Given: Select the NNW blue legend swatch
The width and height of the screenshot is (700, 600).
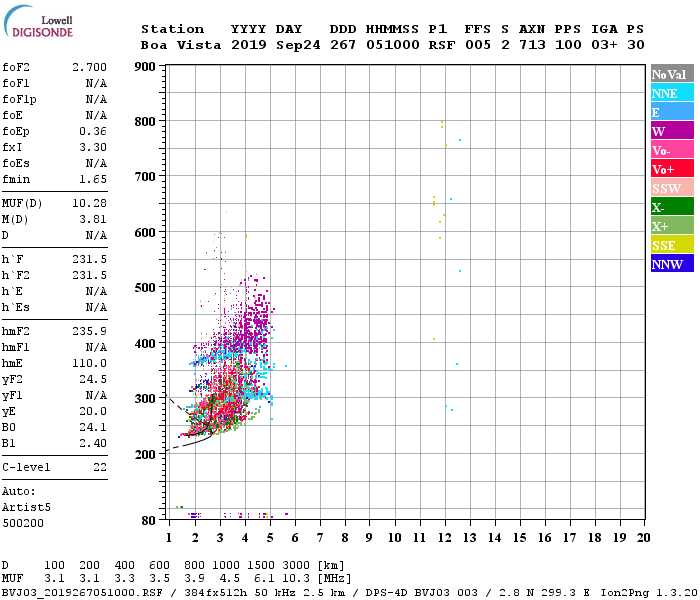Looking at the screenshot, I should click(x=672, y=263).
